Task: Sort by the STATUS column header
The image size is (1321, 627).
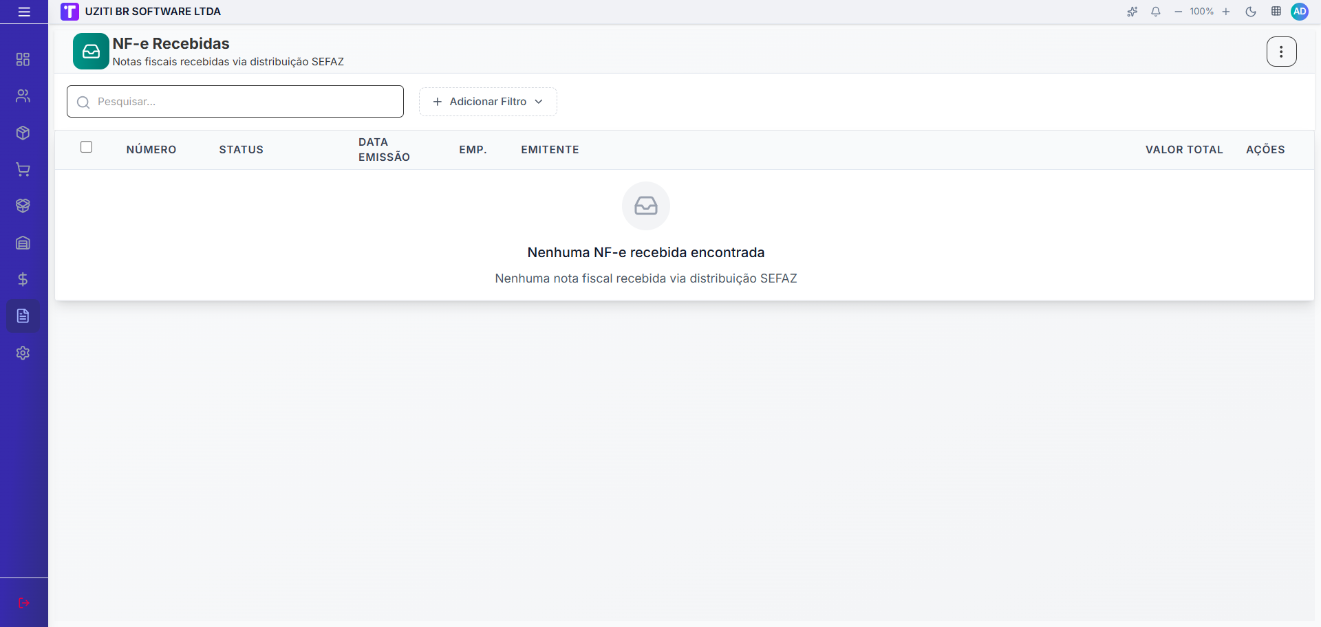Action: pos(241,149)
